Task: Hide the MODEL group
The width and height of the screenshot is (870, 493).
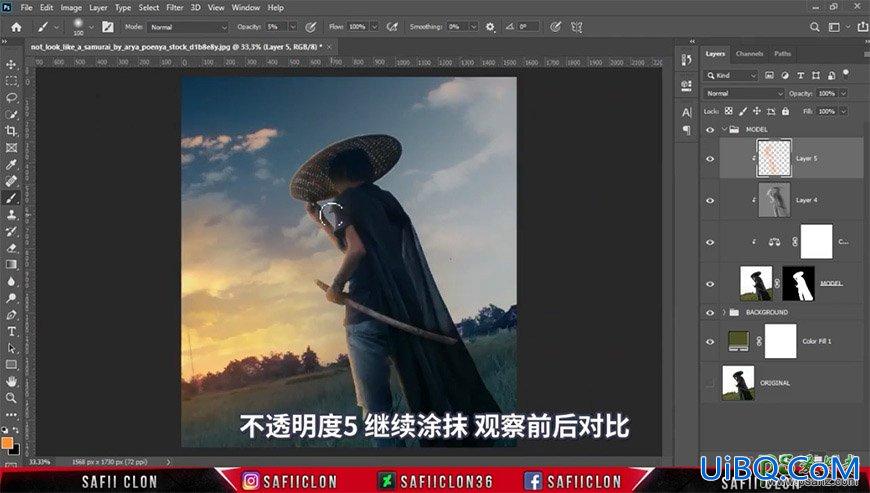Action: 710,130
